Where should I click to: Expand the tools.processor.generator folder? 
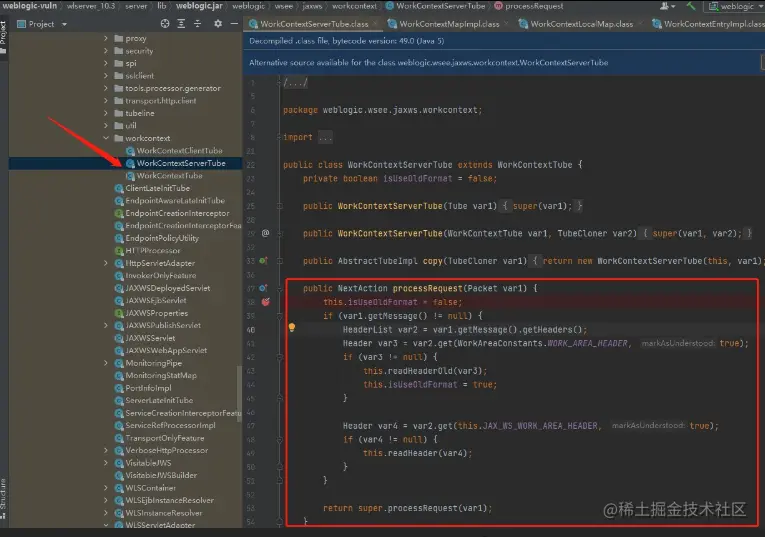106,88
